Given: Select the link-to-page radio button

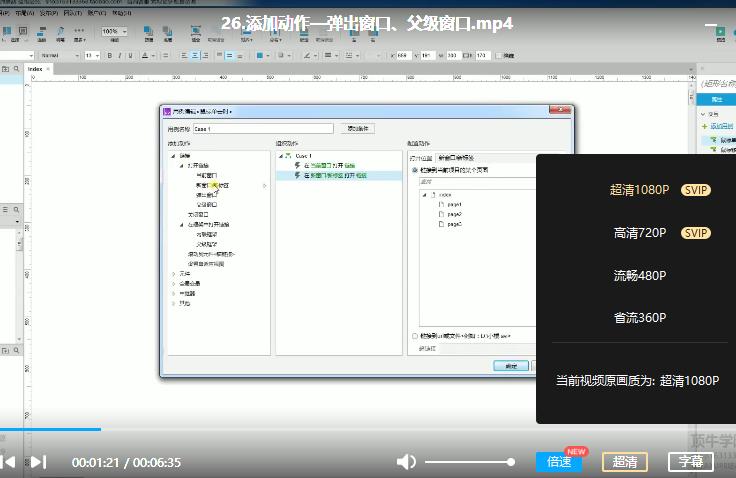Looking at the screenshot, I should coord(415,171).
